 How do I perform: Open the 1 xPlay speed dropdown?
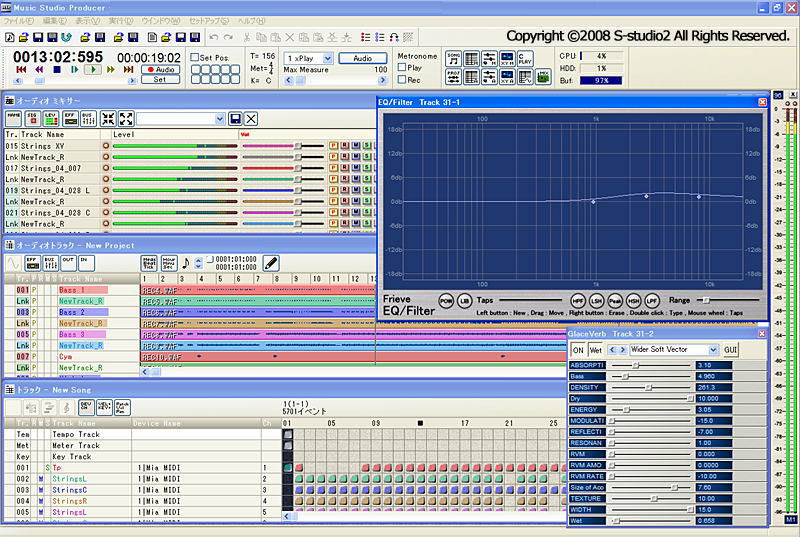326,58
